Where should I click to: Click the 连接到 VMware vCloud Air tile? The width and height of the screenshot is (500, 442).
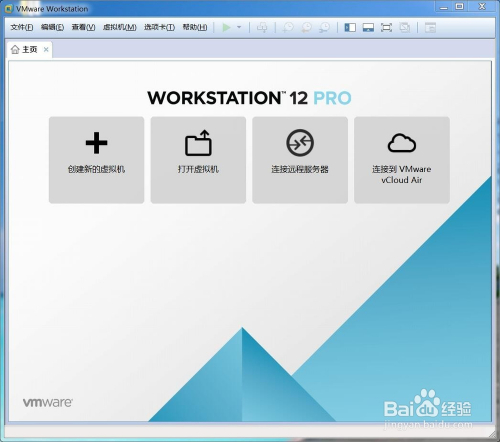(402, 160)
